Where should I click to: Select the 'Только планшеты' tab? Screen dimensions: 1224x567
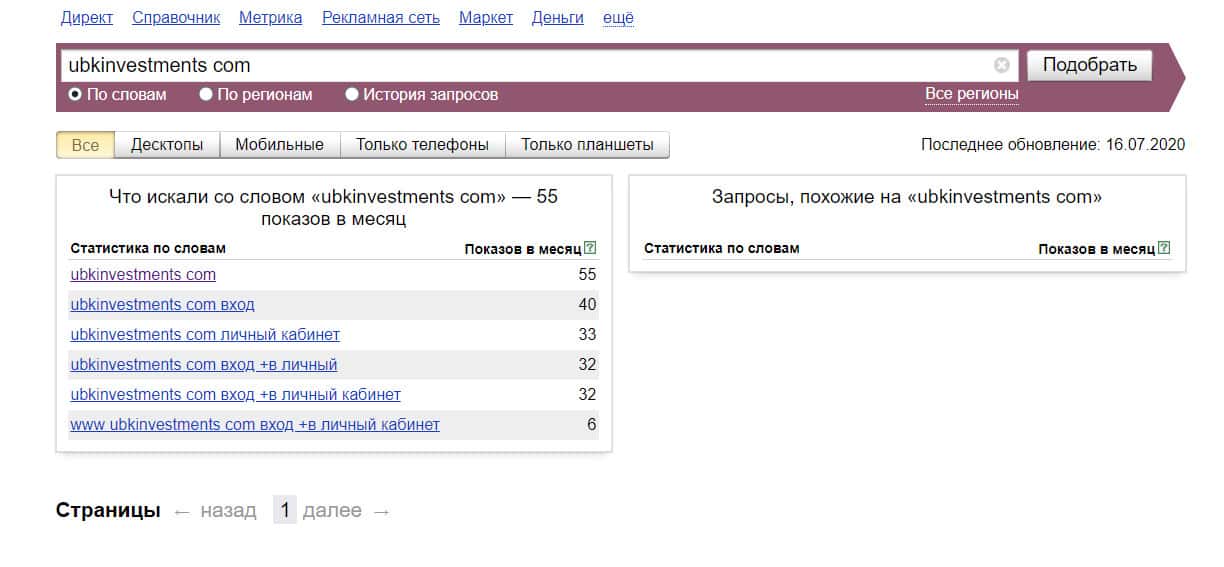coord(587,145)
